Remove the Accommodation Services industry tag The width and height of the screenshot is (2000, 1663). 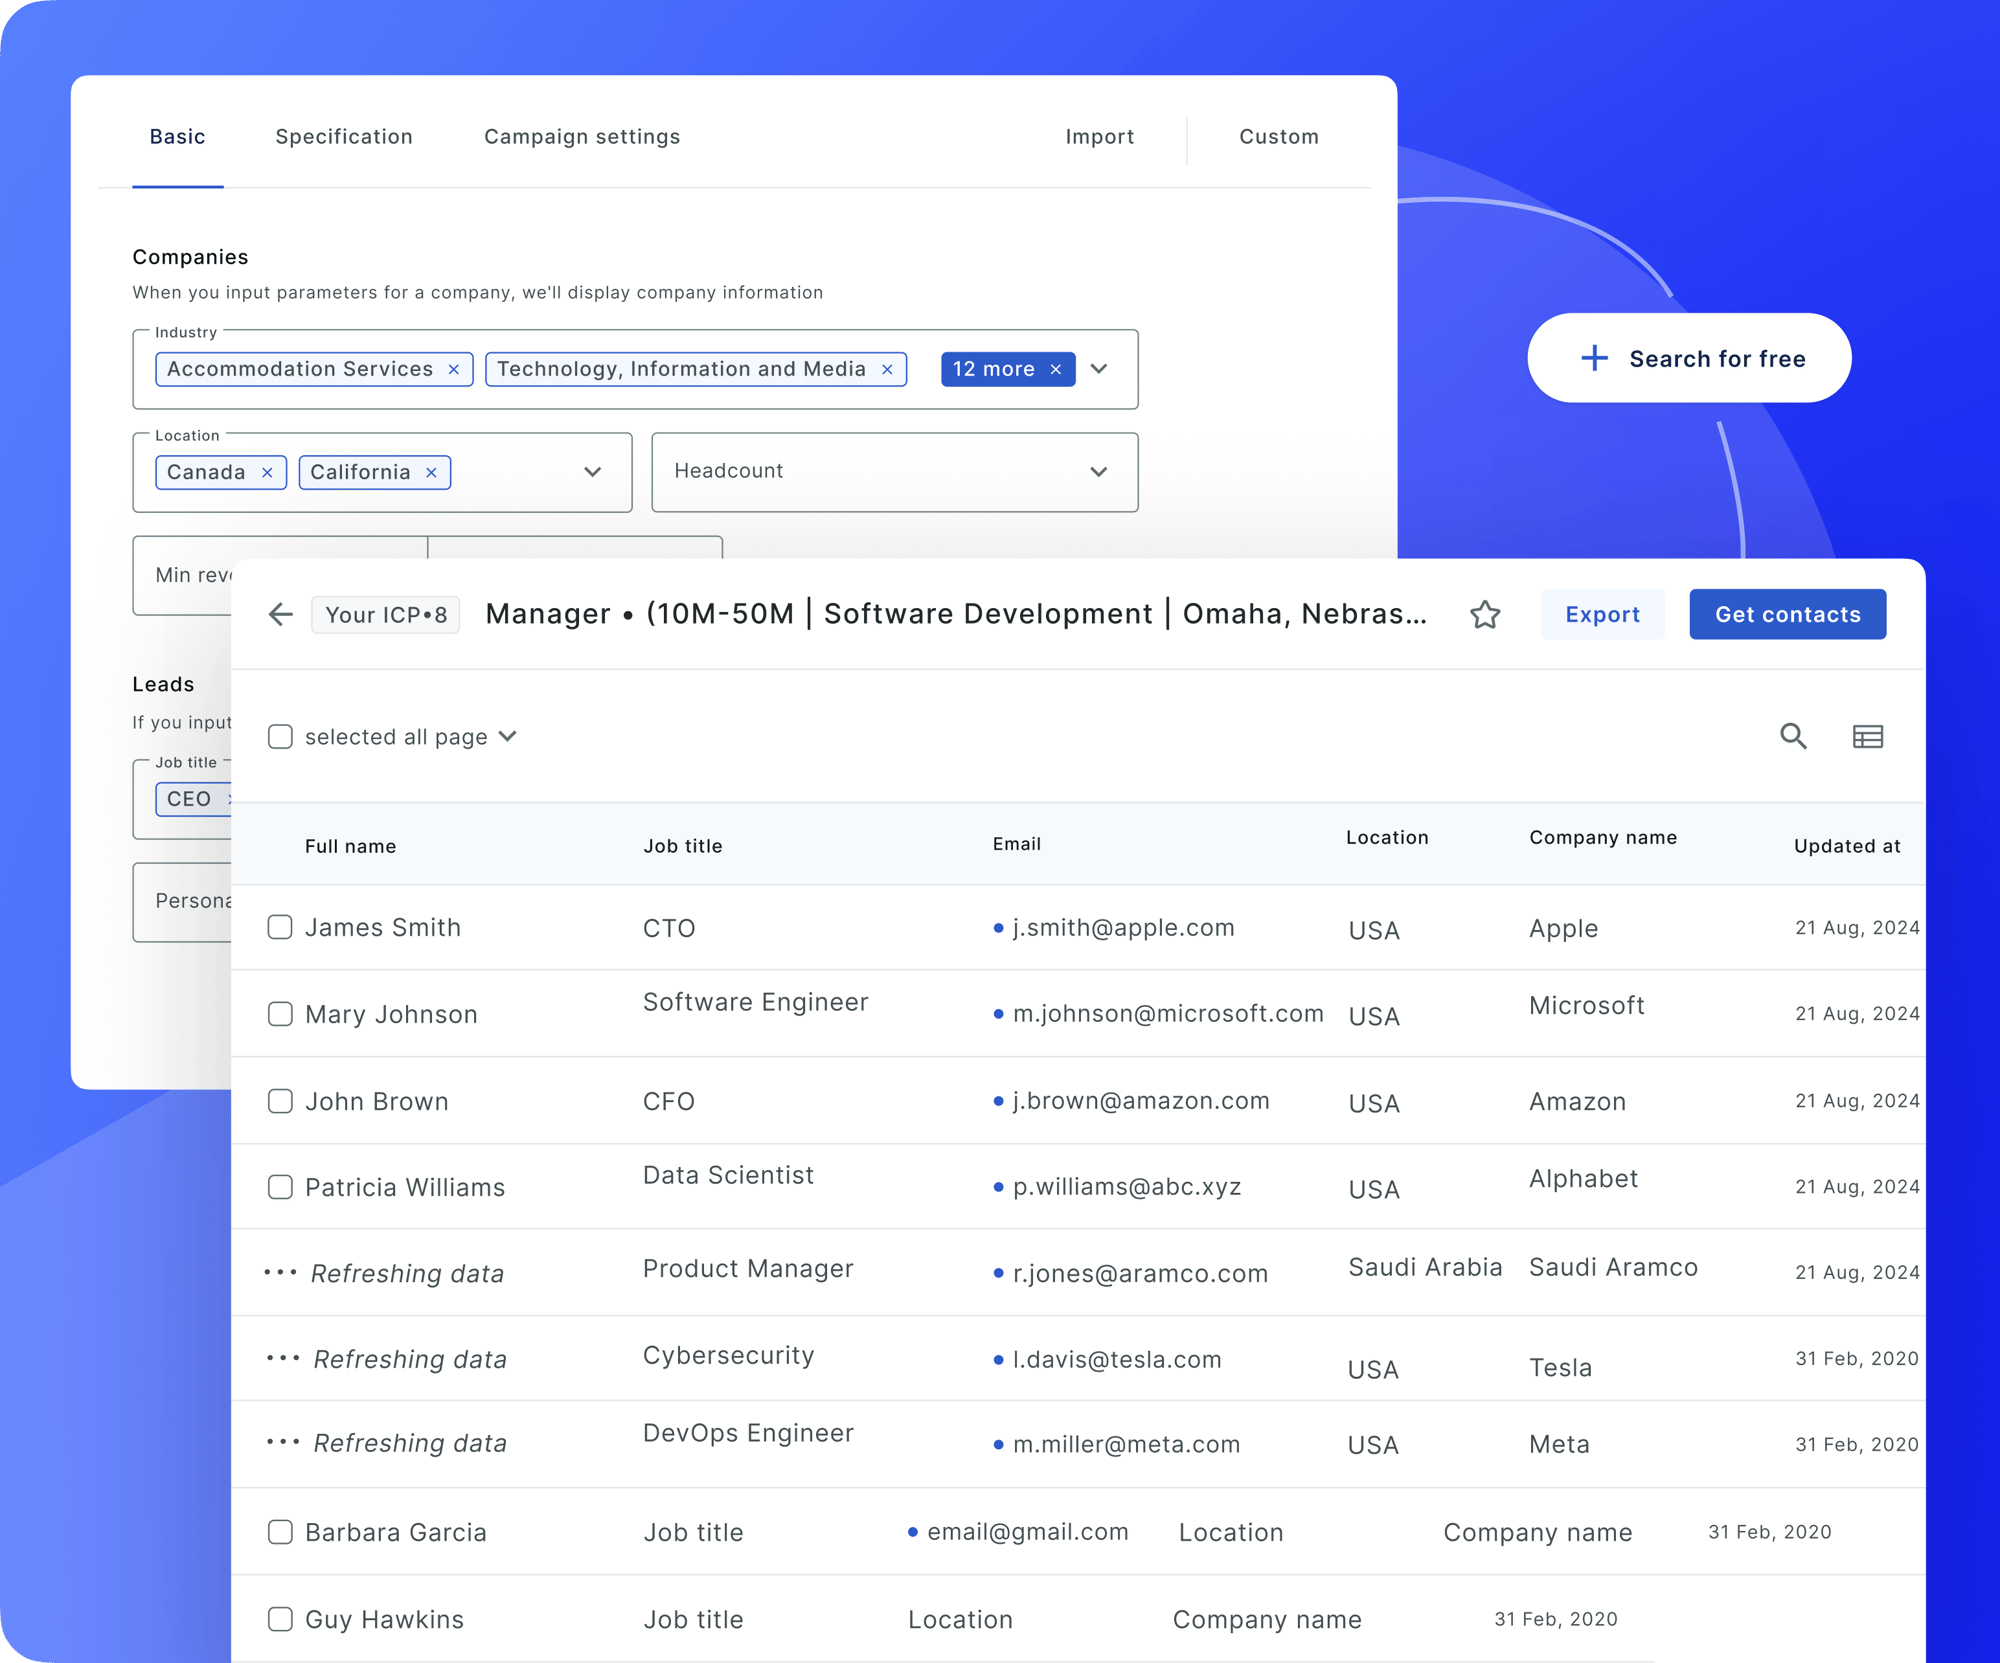point(454,369)
